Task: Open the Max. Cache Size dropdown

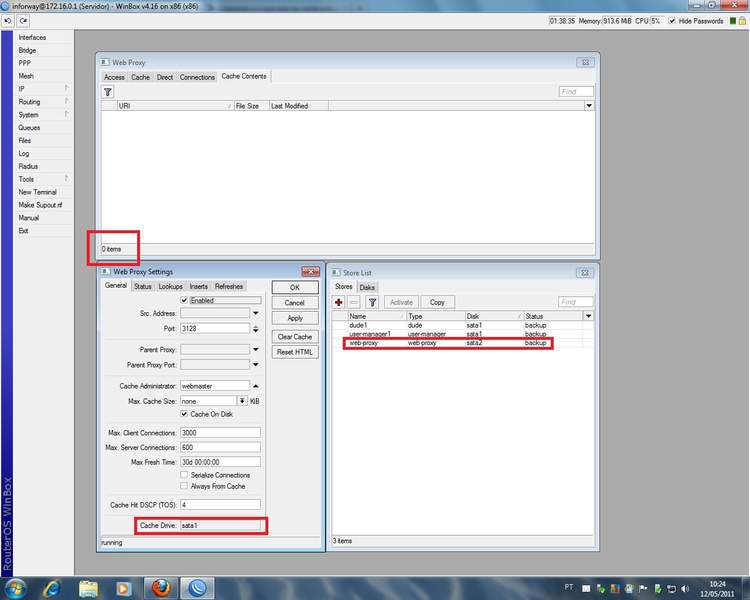Action: (x=242, y=401)
